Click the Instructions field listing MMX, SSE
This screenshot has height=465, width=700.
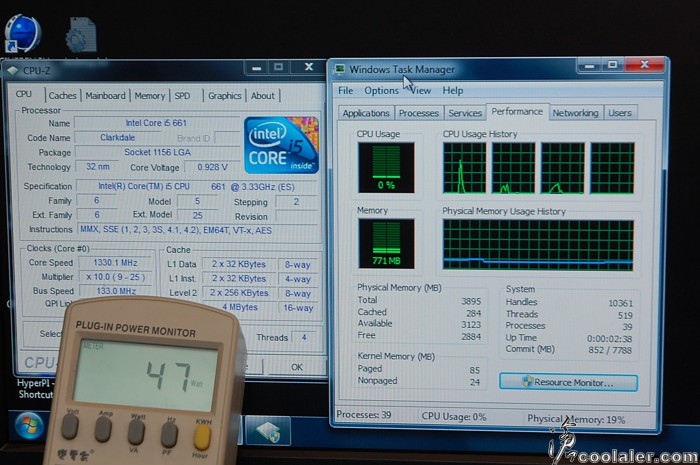pyautogui.click(x=197, y=230)
